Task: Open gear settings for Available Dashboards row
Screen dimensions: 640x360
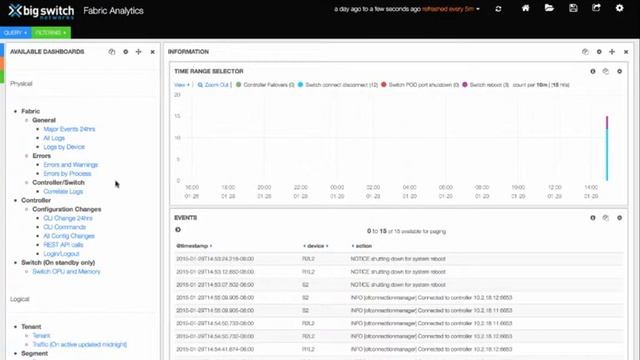Action: [126, 52]
